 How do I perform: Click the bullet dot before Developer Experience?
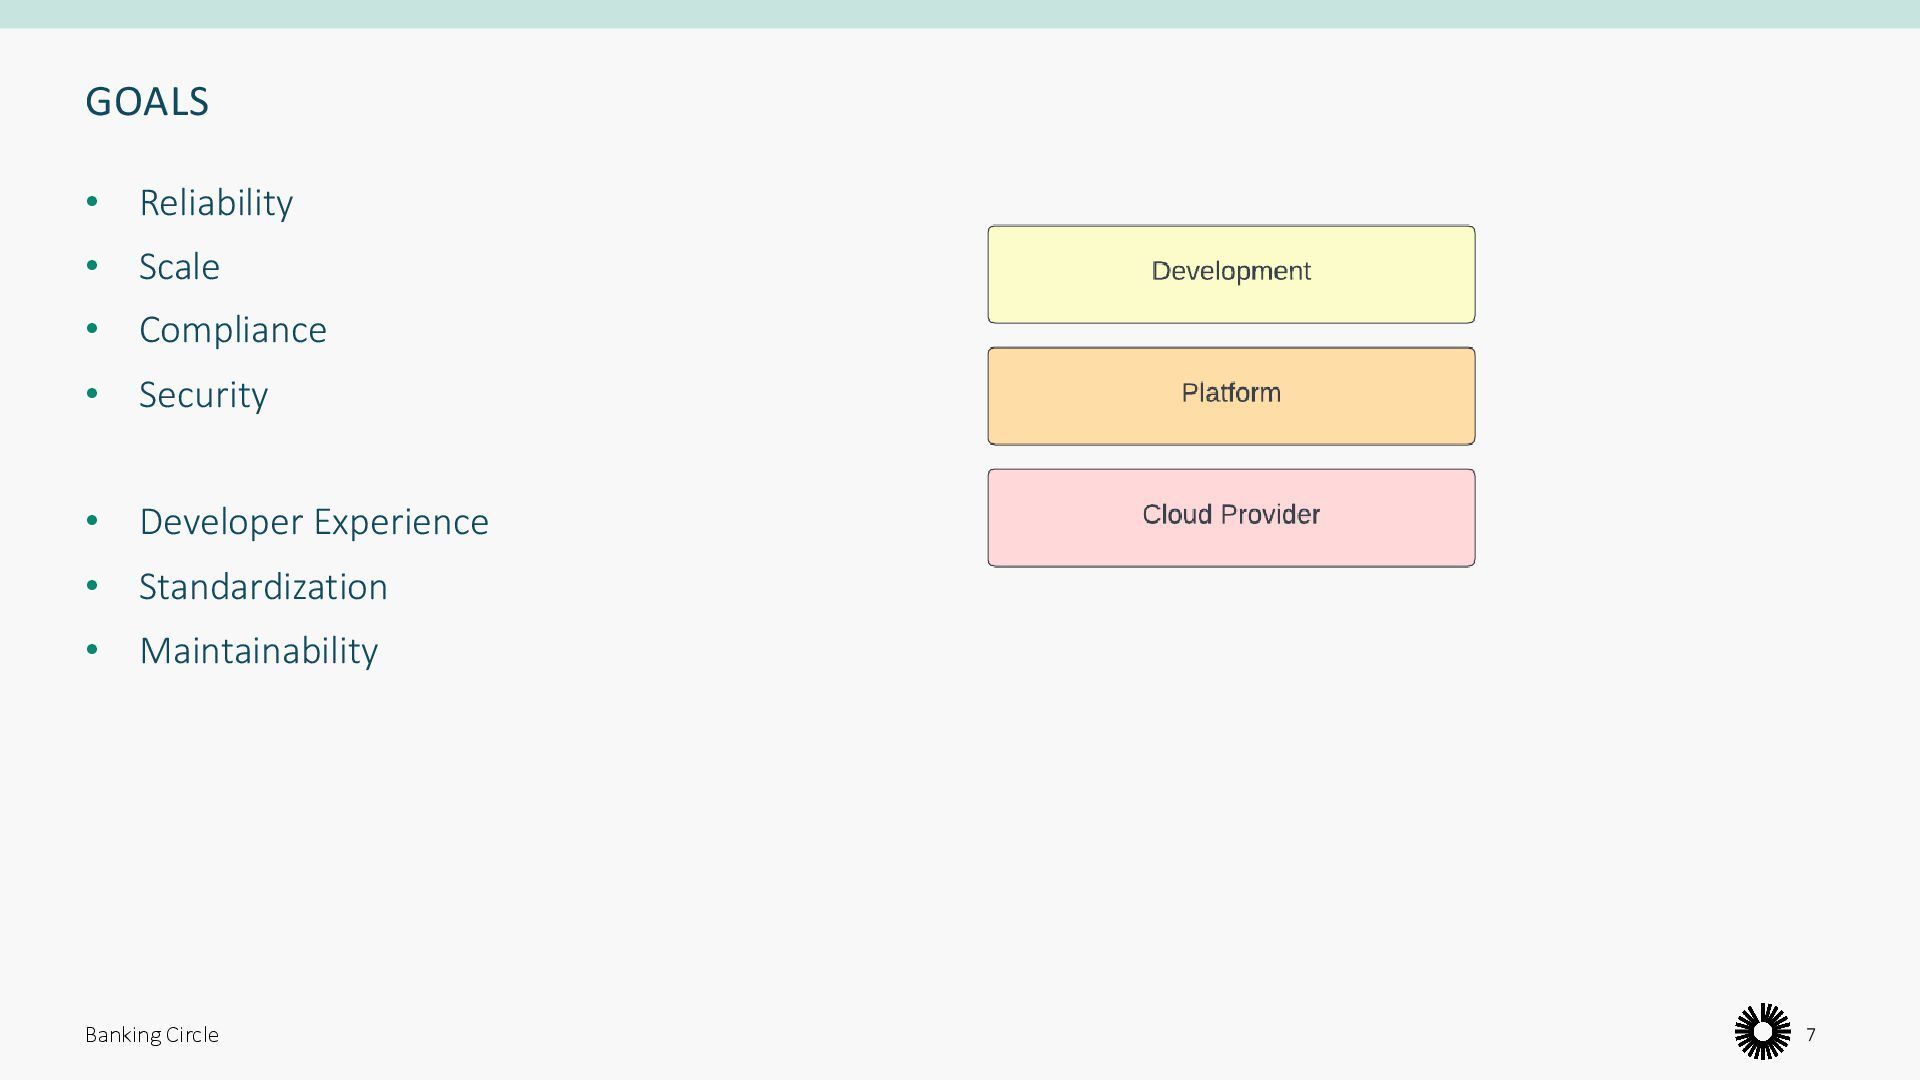(93, 521)
